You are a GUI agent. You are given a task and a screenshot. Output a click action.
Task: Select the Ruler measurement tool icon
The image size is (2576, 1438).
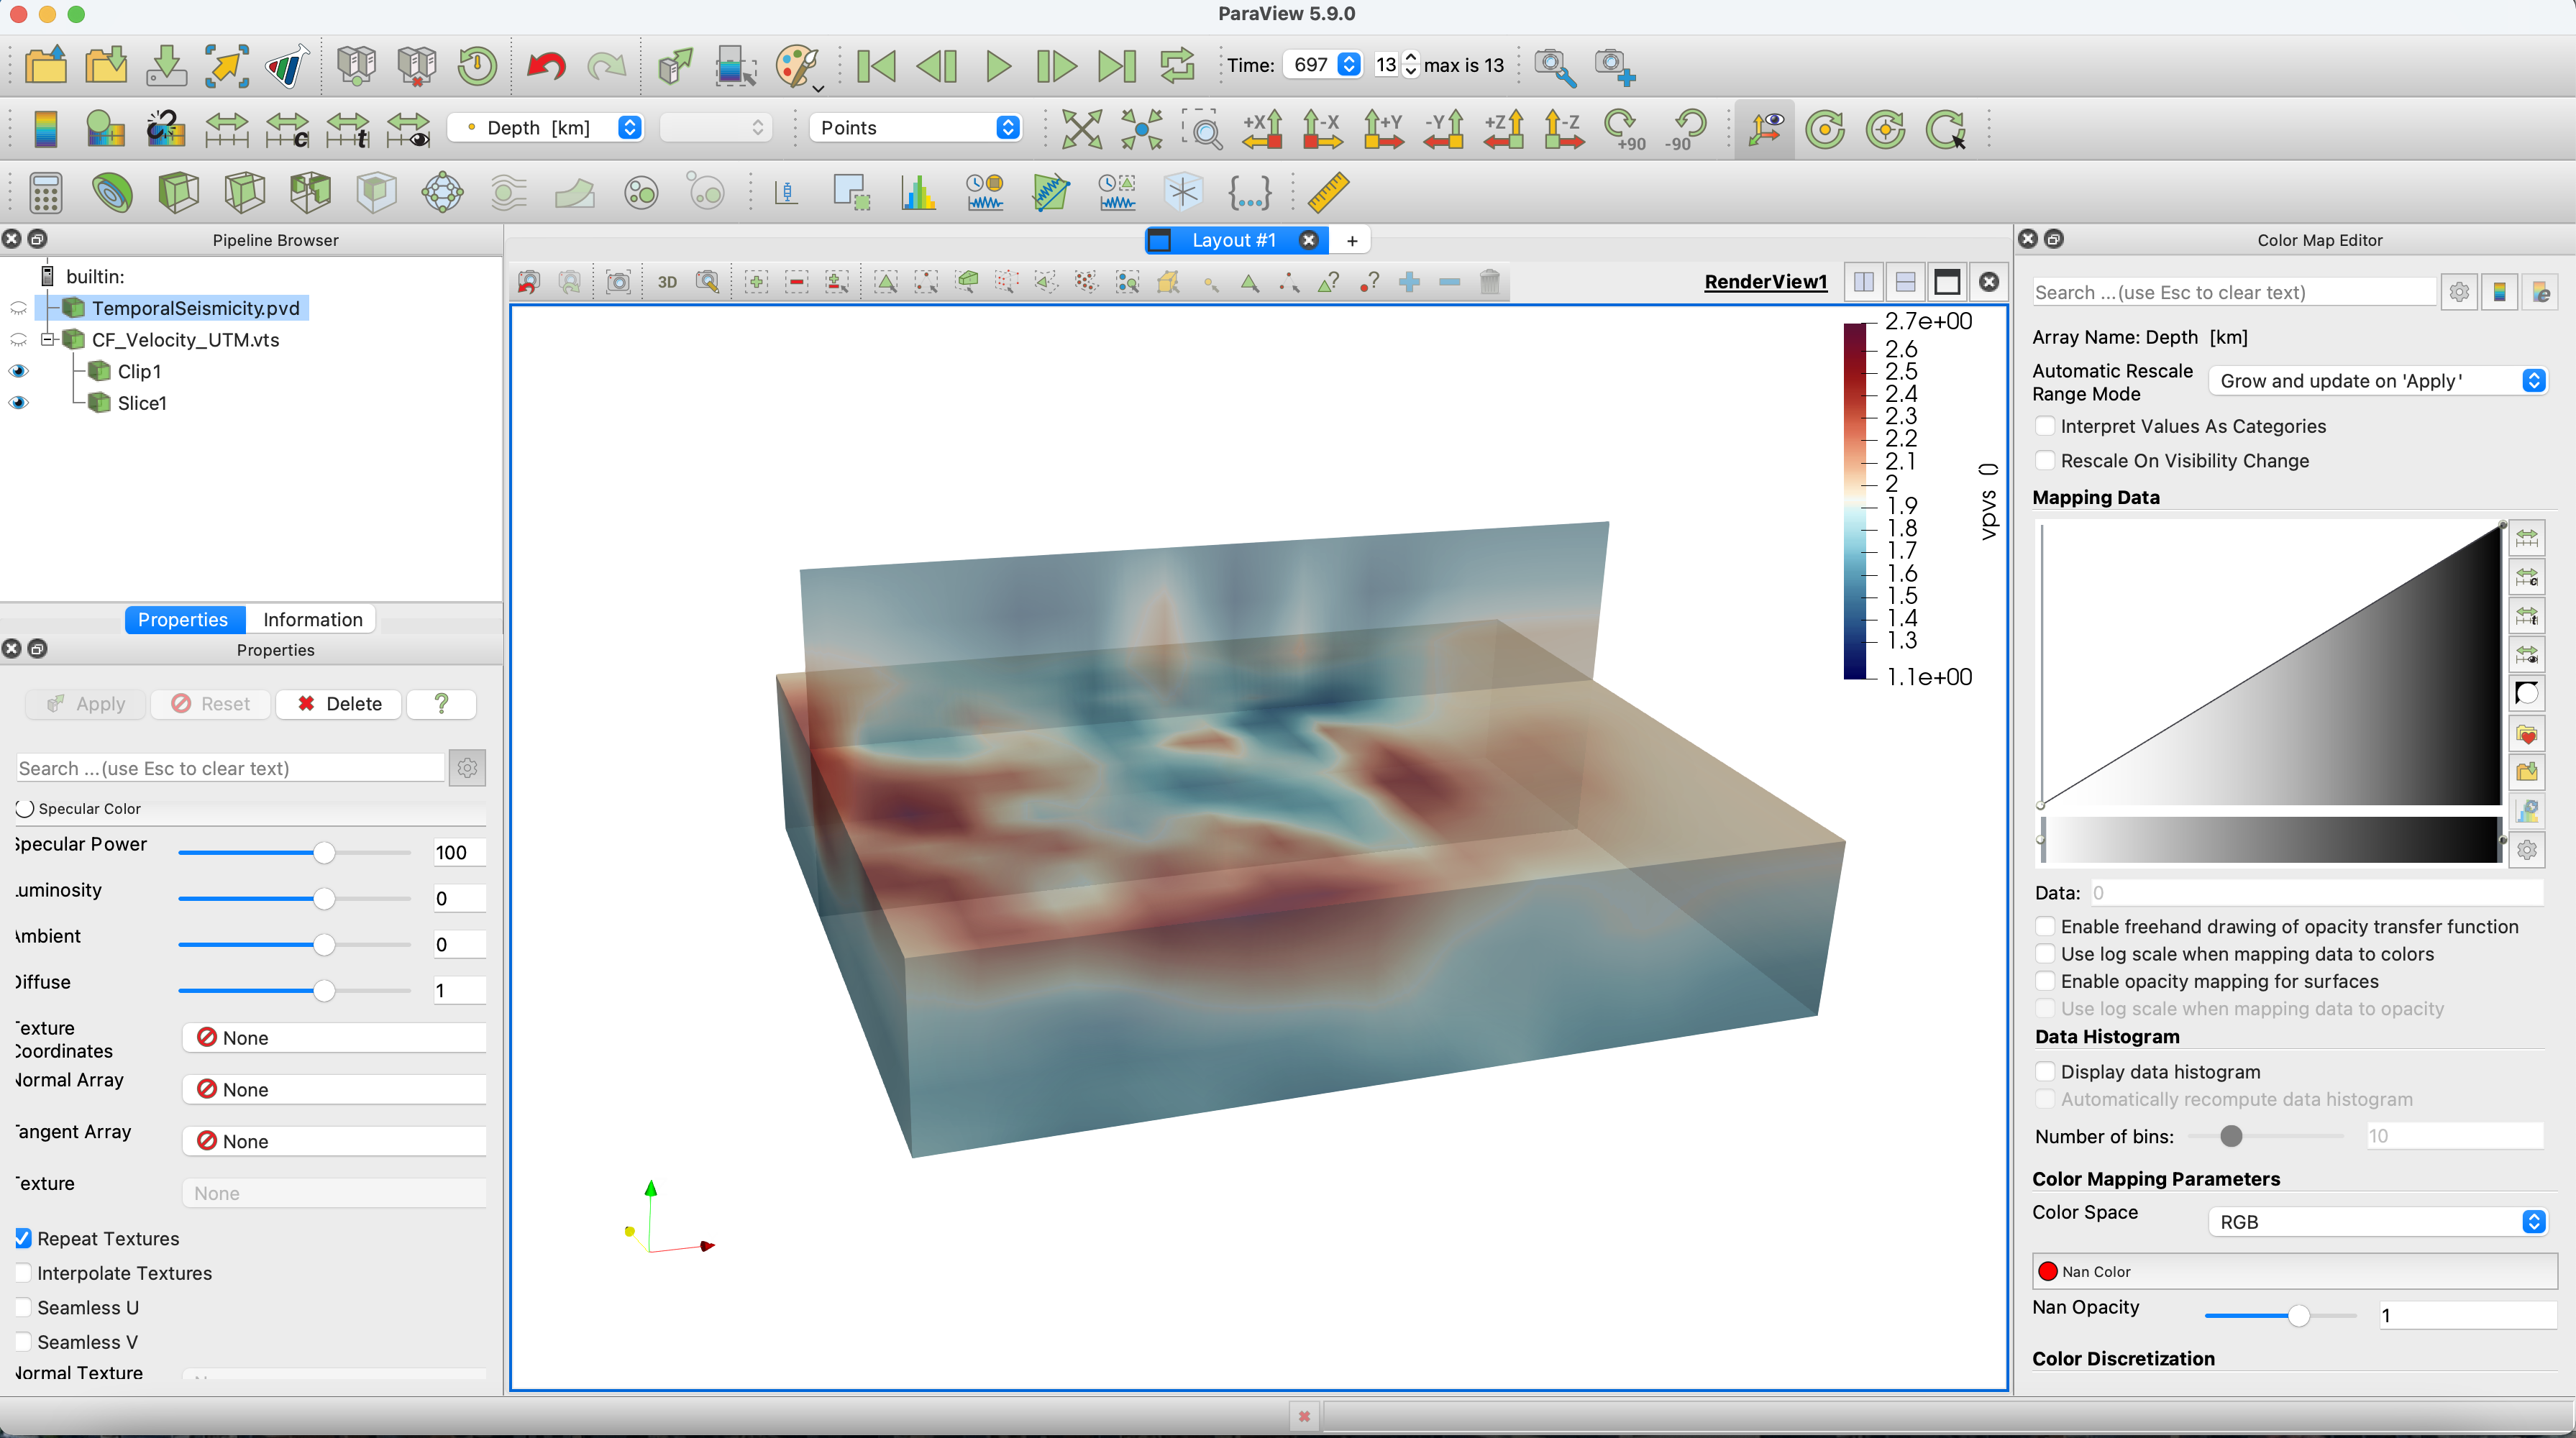point(1327,192)
